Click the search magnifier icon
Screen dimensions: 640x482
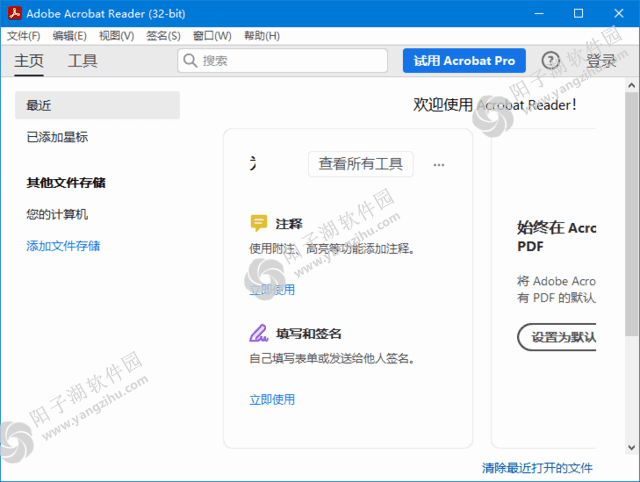[x=190, y=60]
